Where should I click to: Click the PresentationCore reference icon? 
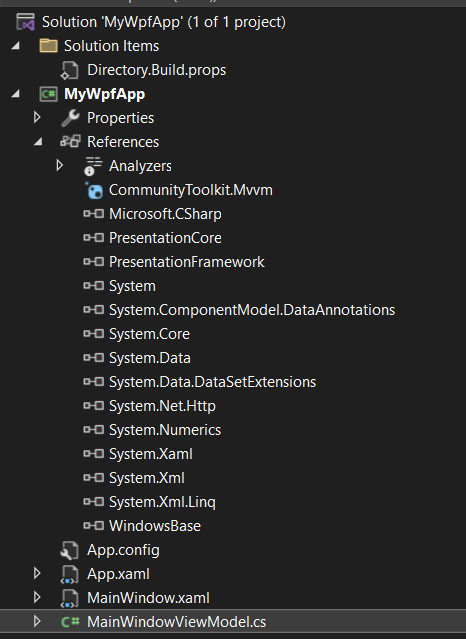click(93, 238)
